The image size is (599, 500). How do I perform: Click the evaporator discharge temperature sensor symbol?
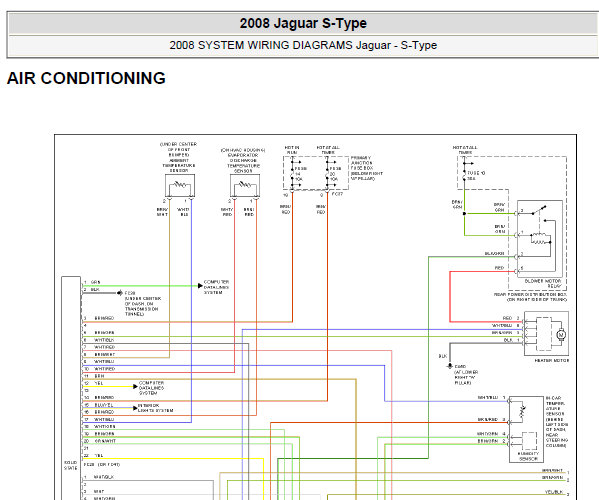pyautogui.click(x=245, y=186)
